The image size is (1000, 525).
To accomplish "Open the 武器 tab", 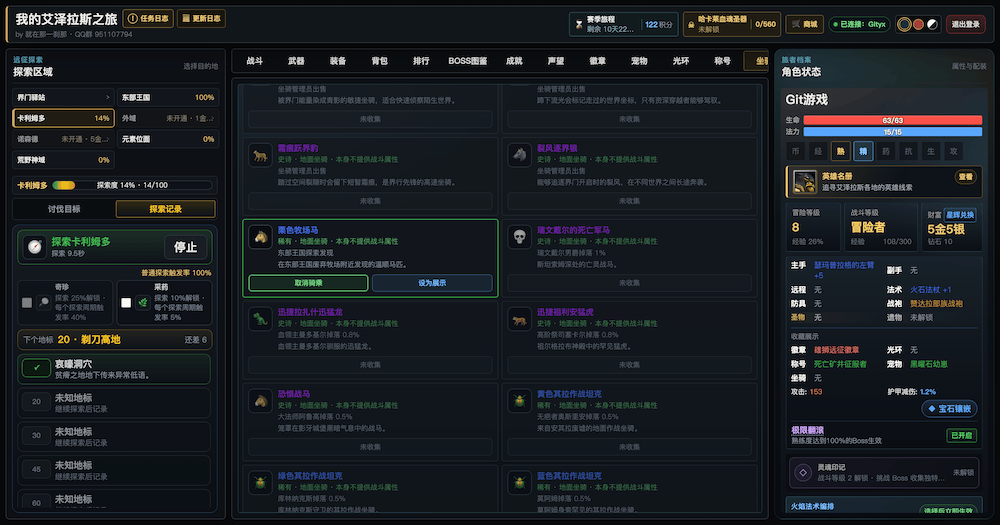I will (296, 61).
